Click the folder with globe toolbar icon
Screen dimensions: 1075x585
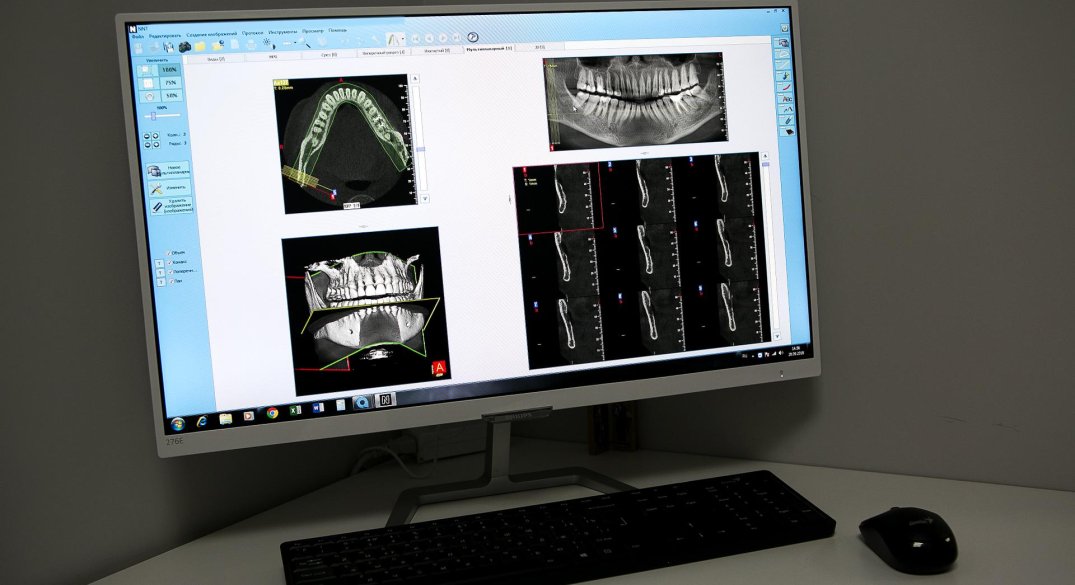coord(217,46)
